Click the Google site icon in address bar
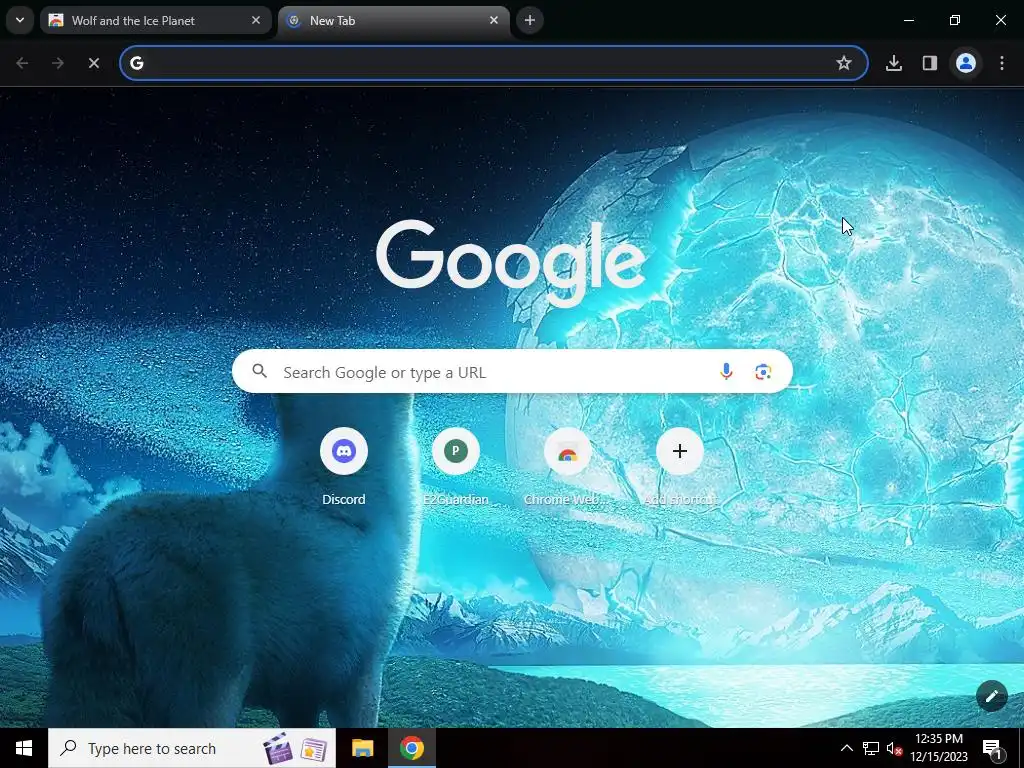1024x768 pixels. [x=136, y=63]
